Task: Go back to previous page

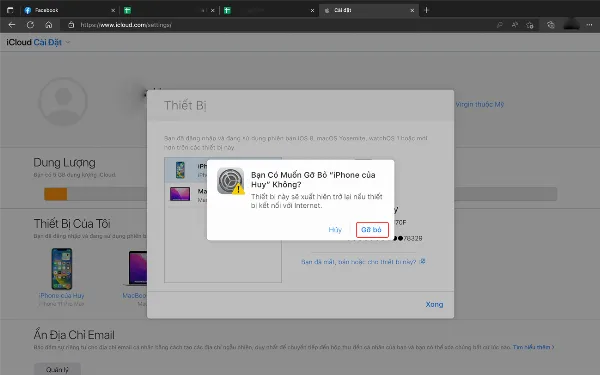Action: click(x=12, y=25)
